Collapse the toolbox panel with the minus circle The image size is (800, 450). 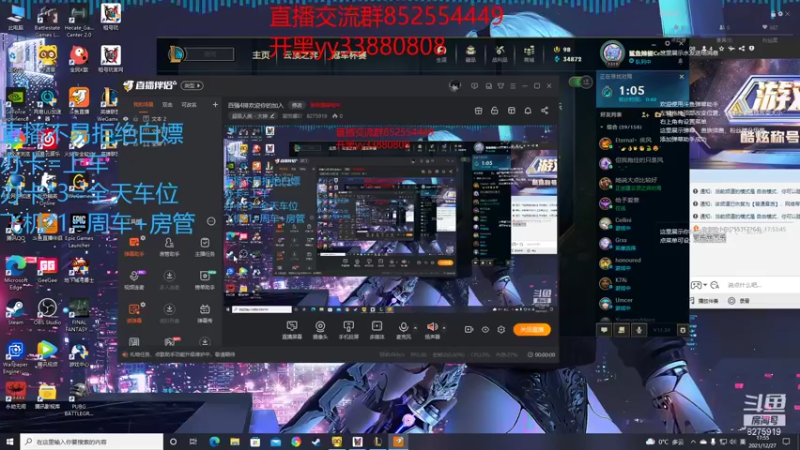(211, 221)
